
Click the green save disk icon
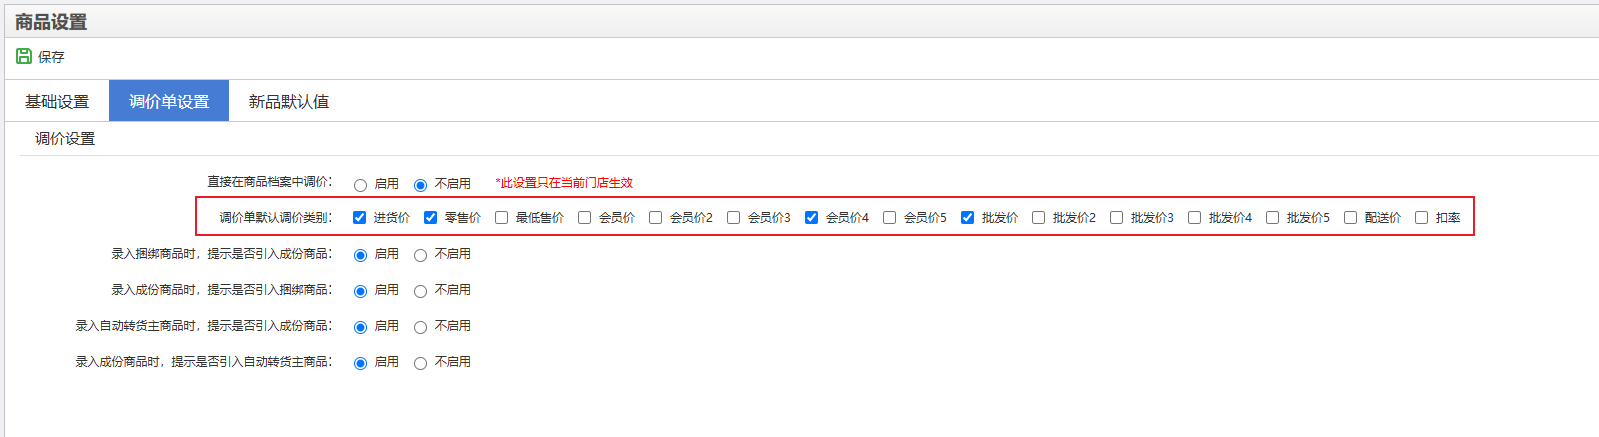(24, 56)
